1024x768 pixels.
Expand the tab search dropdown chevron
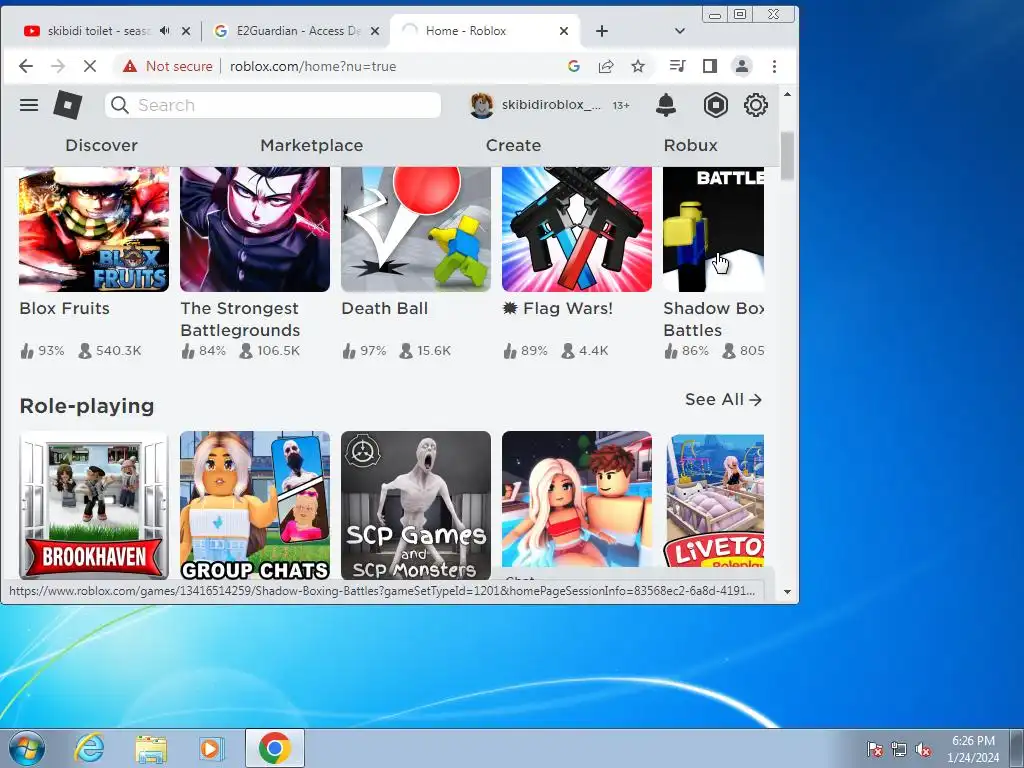coord(679,31)
